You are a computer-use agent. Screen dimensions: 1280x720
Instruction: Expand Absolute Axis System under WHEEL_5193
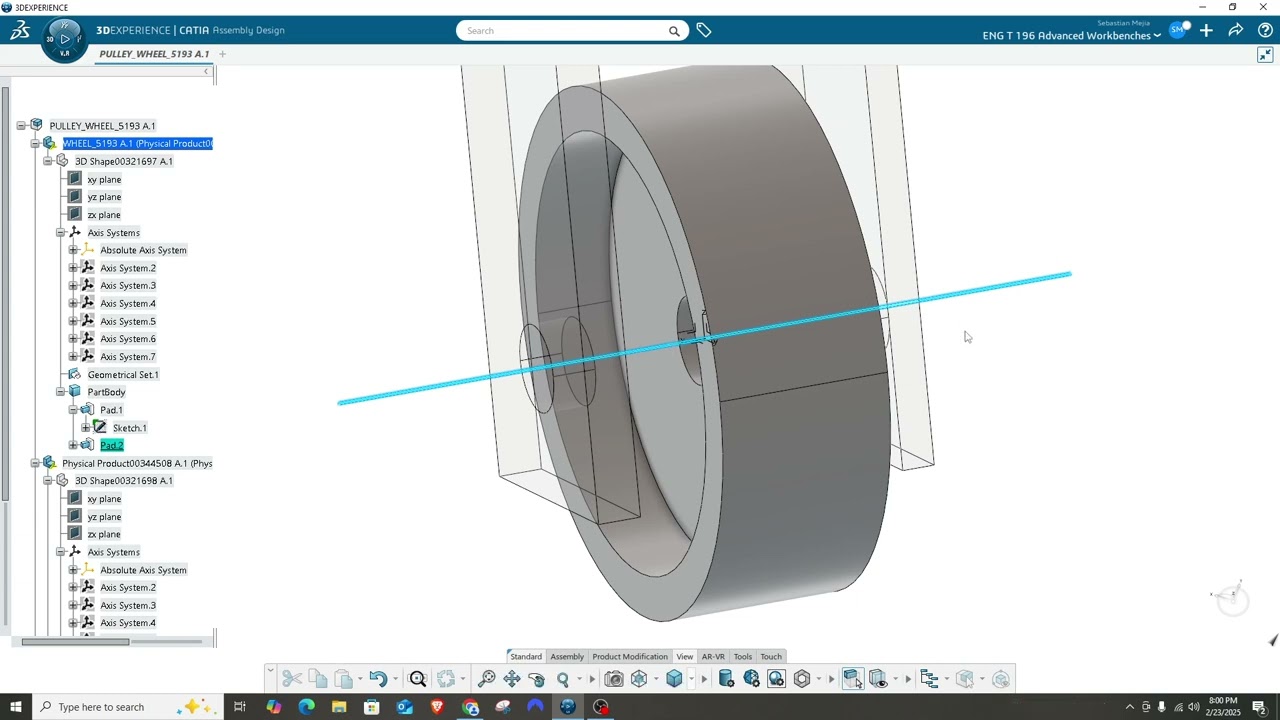pyautogui.click(x=73, y=250)
